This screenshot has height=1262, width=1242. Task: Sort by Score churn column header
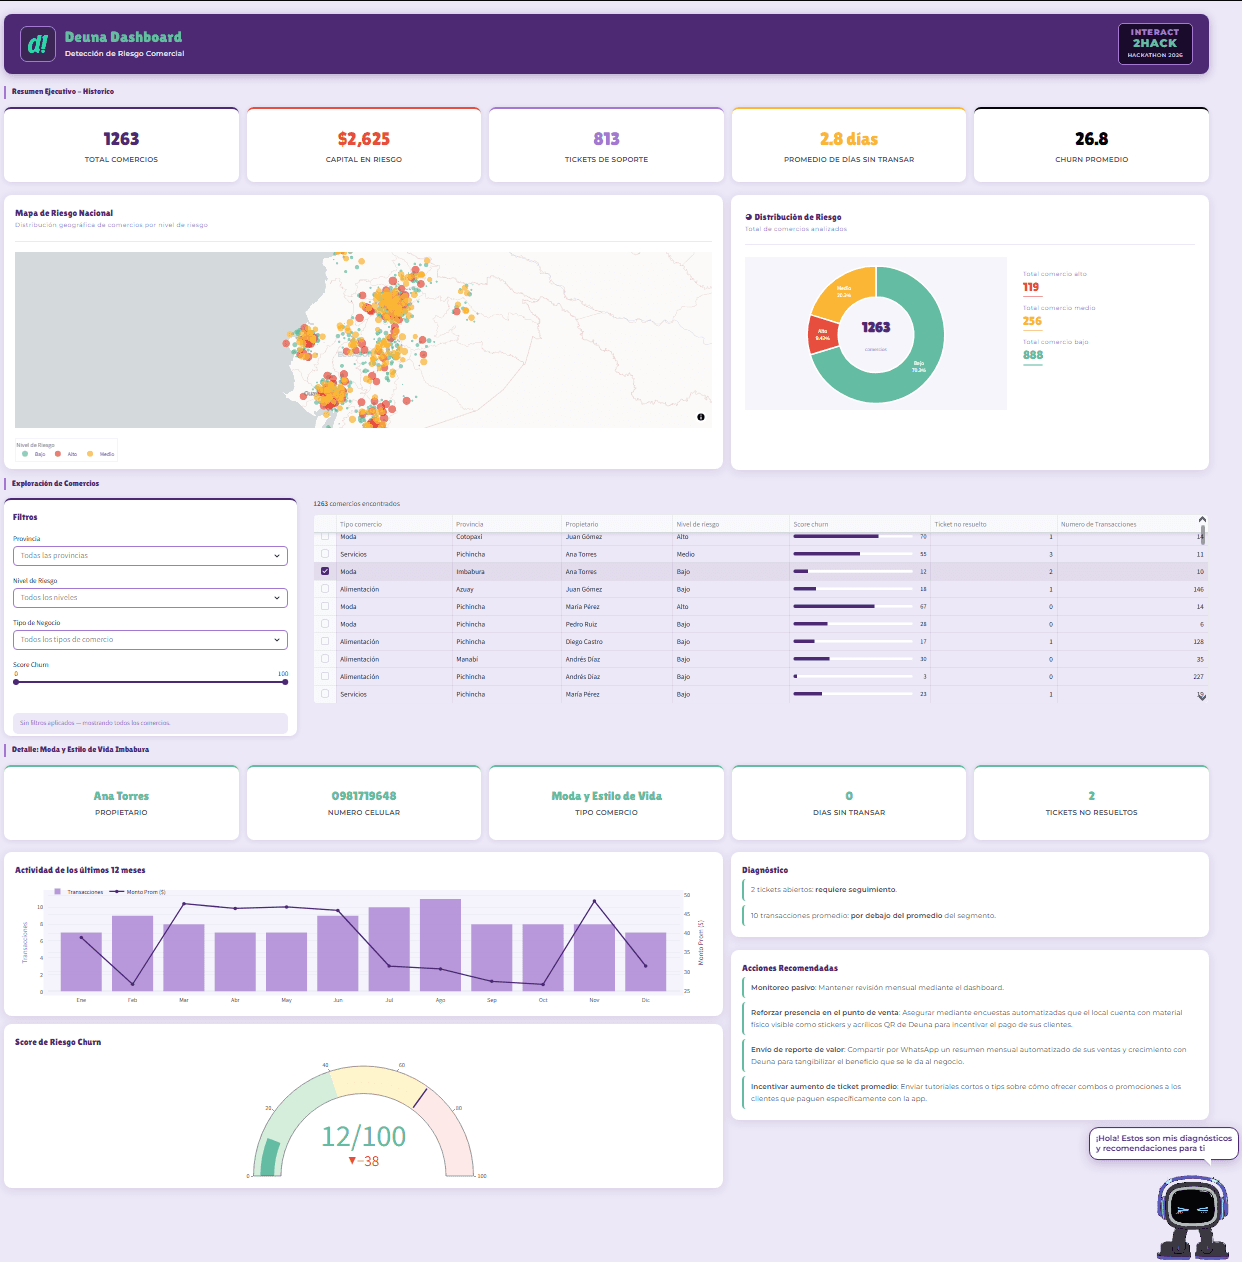(859, 524)
